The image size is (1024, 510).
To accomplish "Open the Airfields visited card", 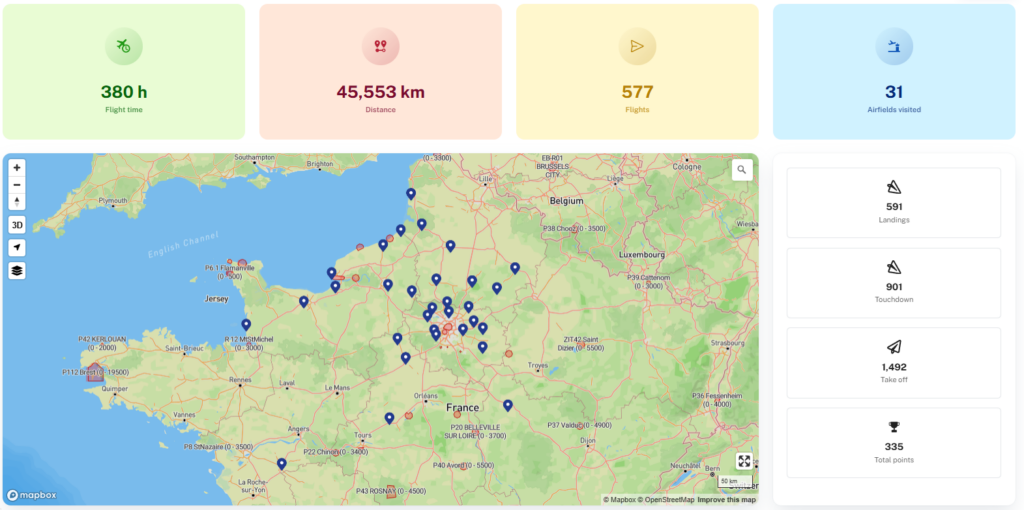I will (893, 72).
